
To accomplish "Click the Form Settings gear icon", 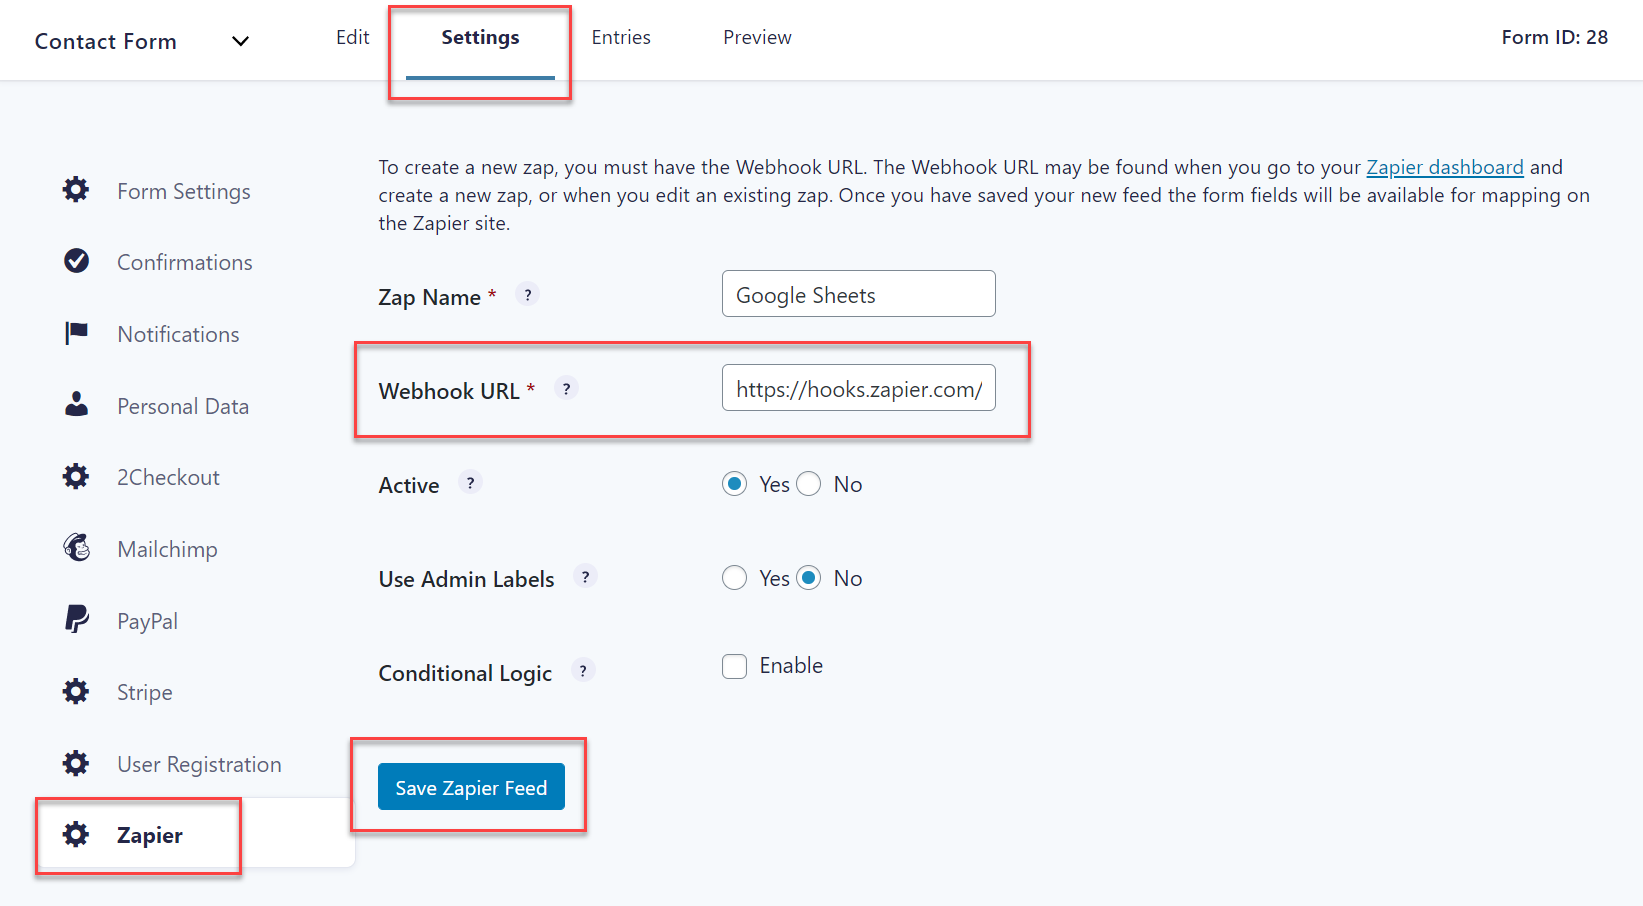I will [76, 190].
